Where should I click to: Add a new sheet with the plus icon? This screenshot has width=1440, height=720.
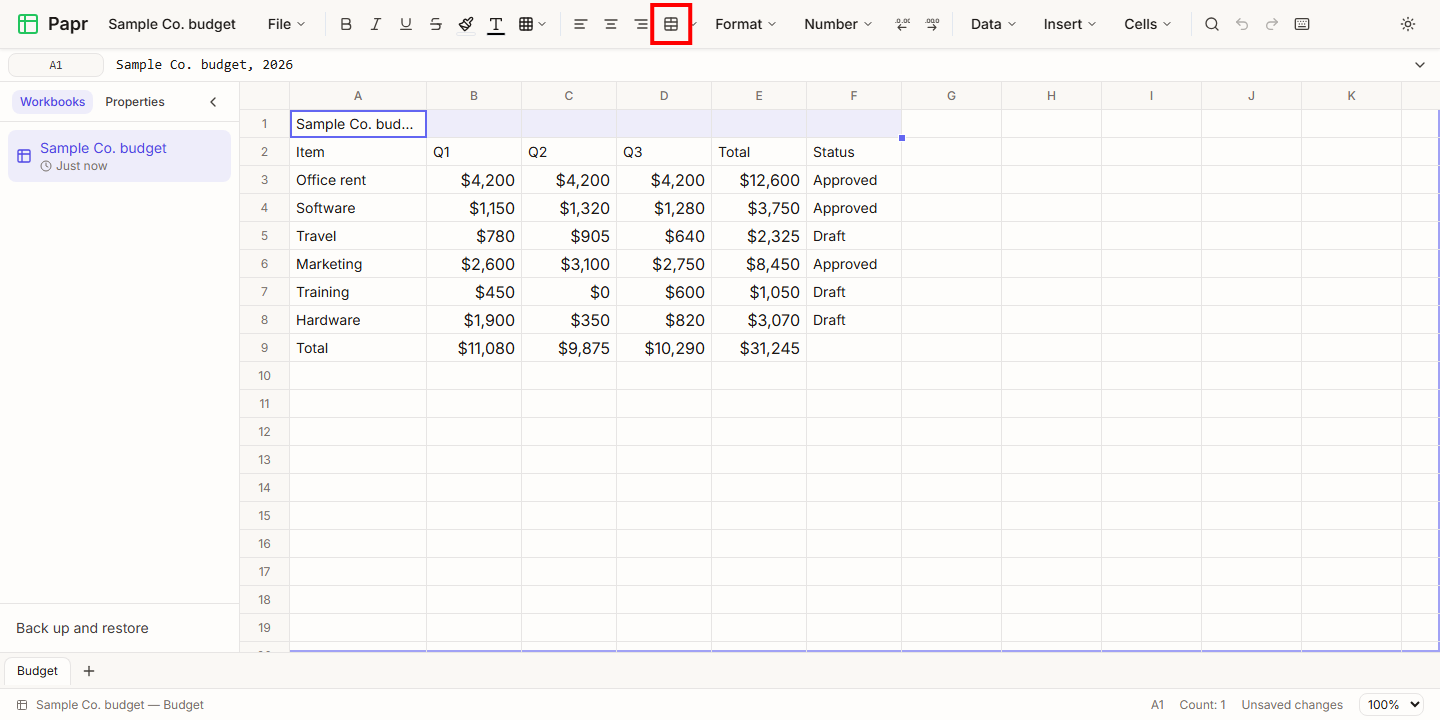click(88, 671)
